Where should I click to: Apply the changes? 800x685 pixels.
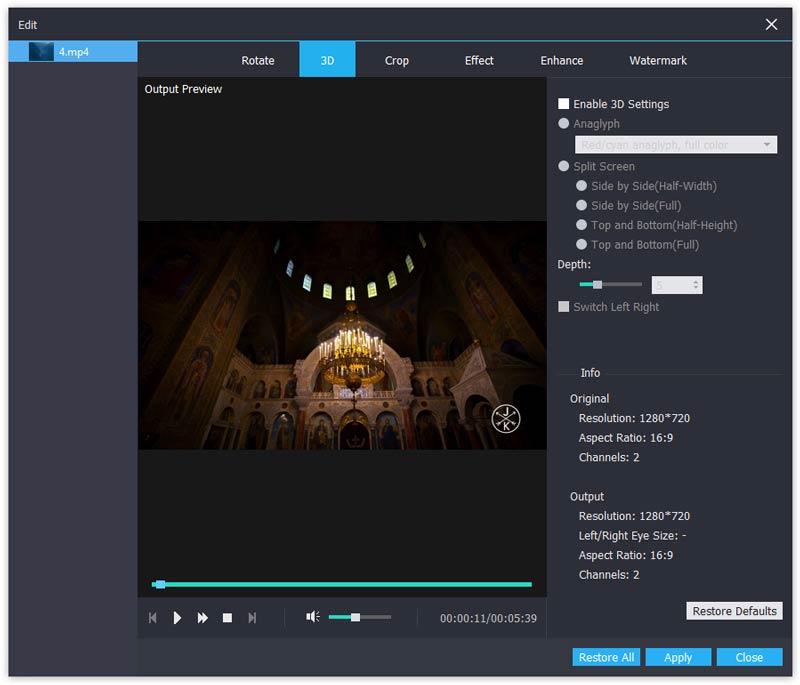[678, 657]
